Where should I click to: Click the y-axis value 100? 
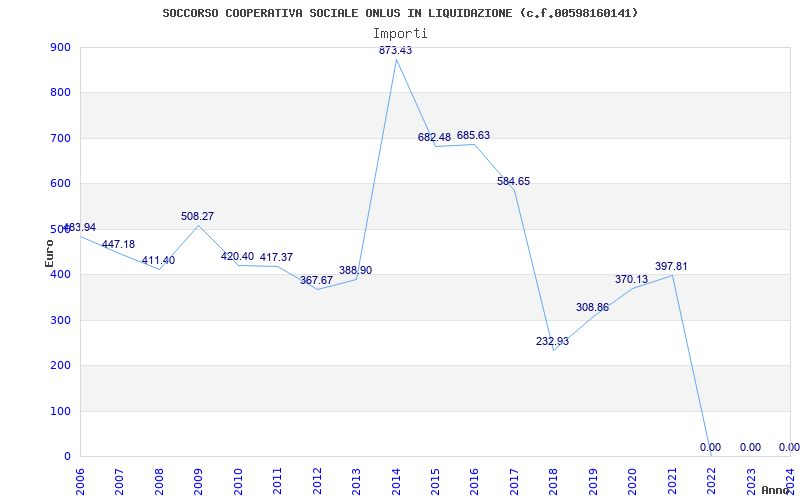tap(60, 411)
